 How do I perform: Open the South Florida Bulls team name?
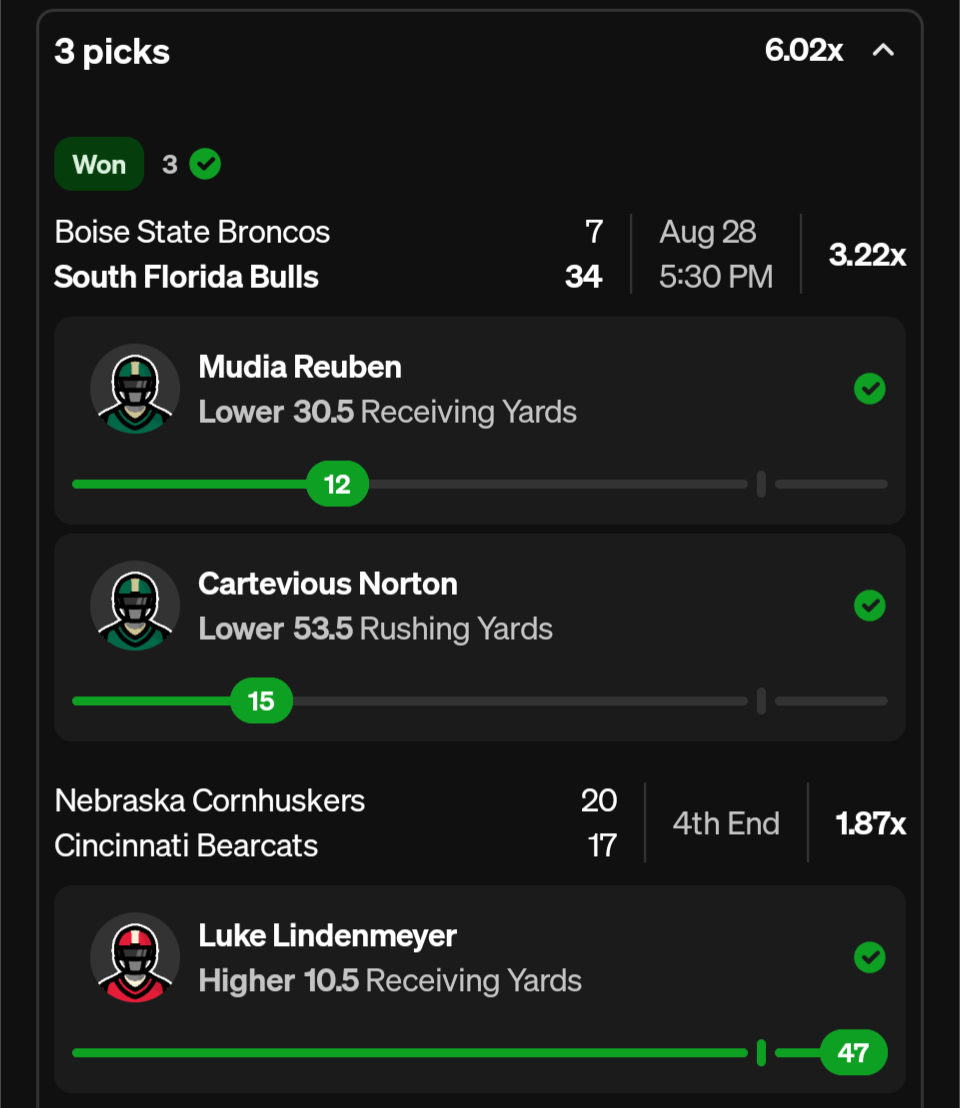pyautogui.click(x=186, y=277)
